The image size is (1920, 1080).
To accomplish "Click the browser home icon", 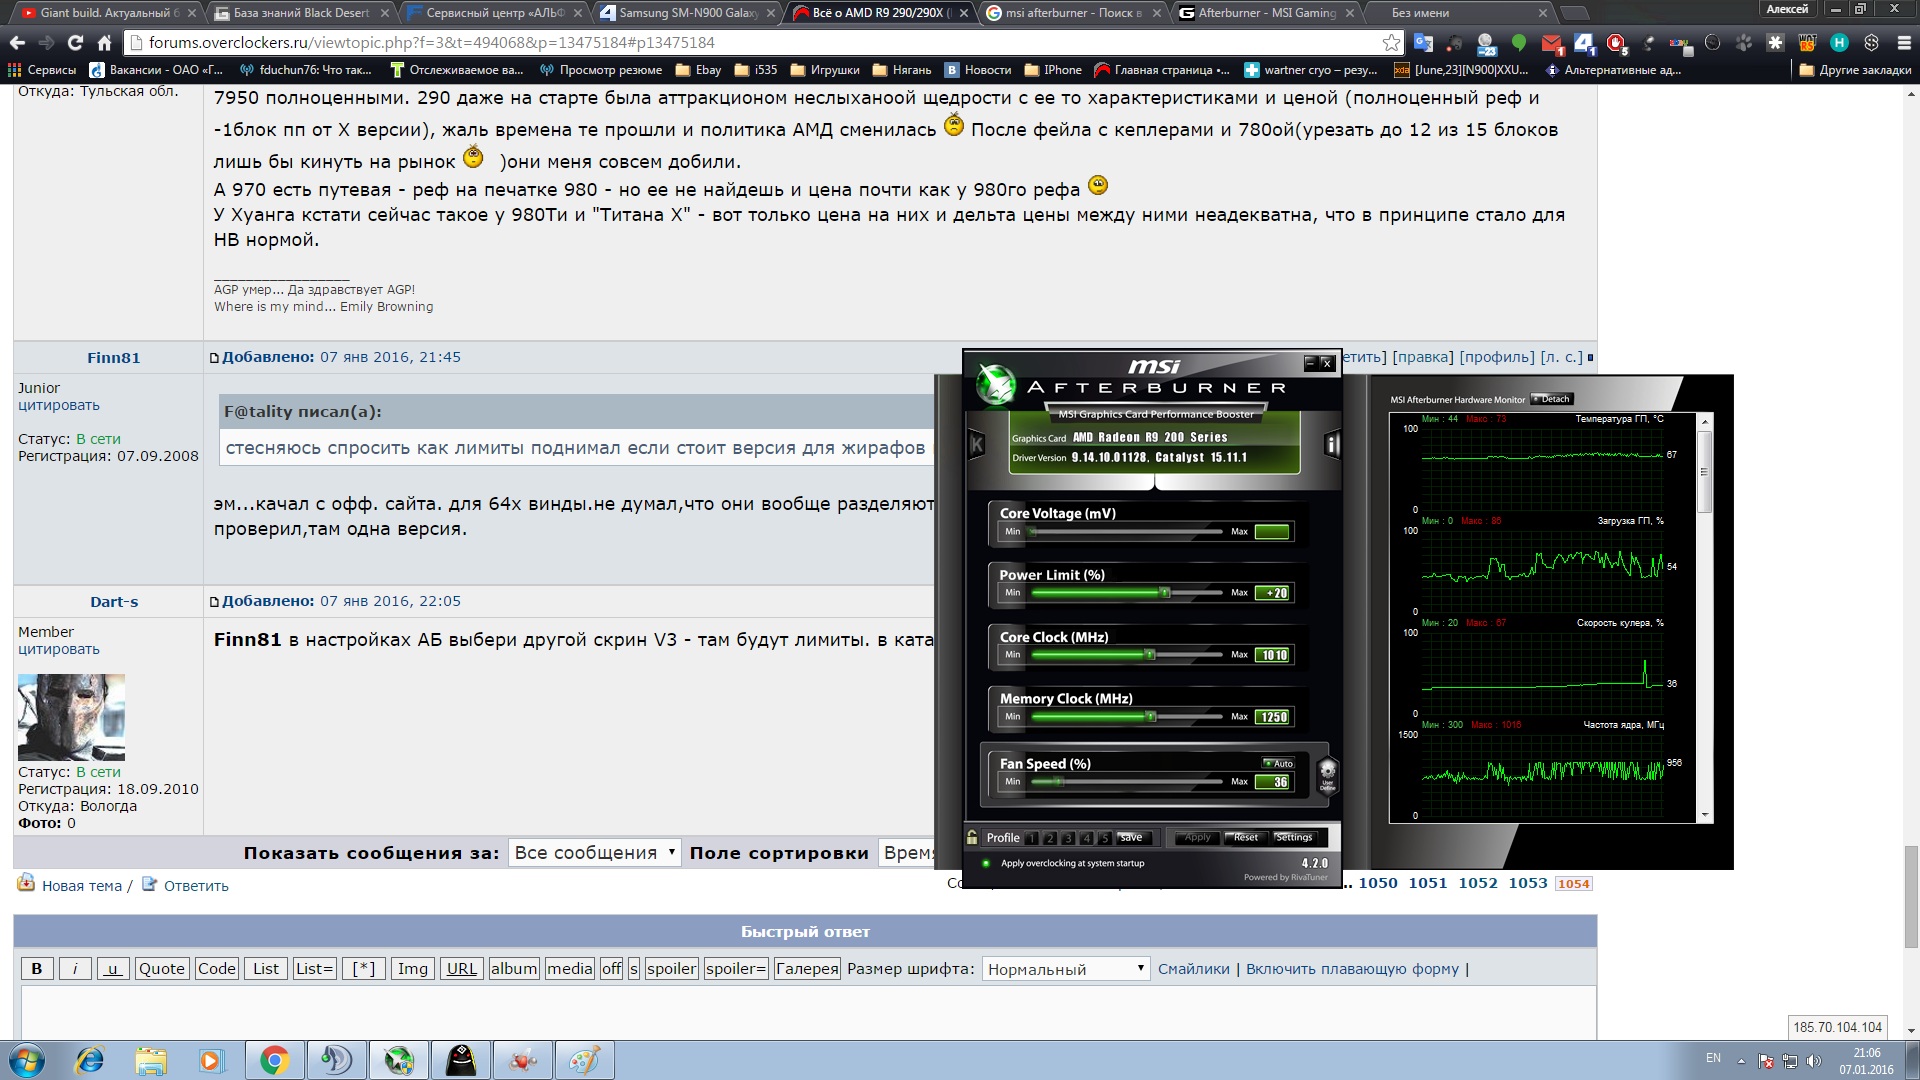I will [104, 43].
